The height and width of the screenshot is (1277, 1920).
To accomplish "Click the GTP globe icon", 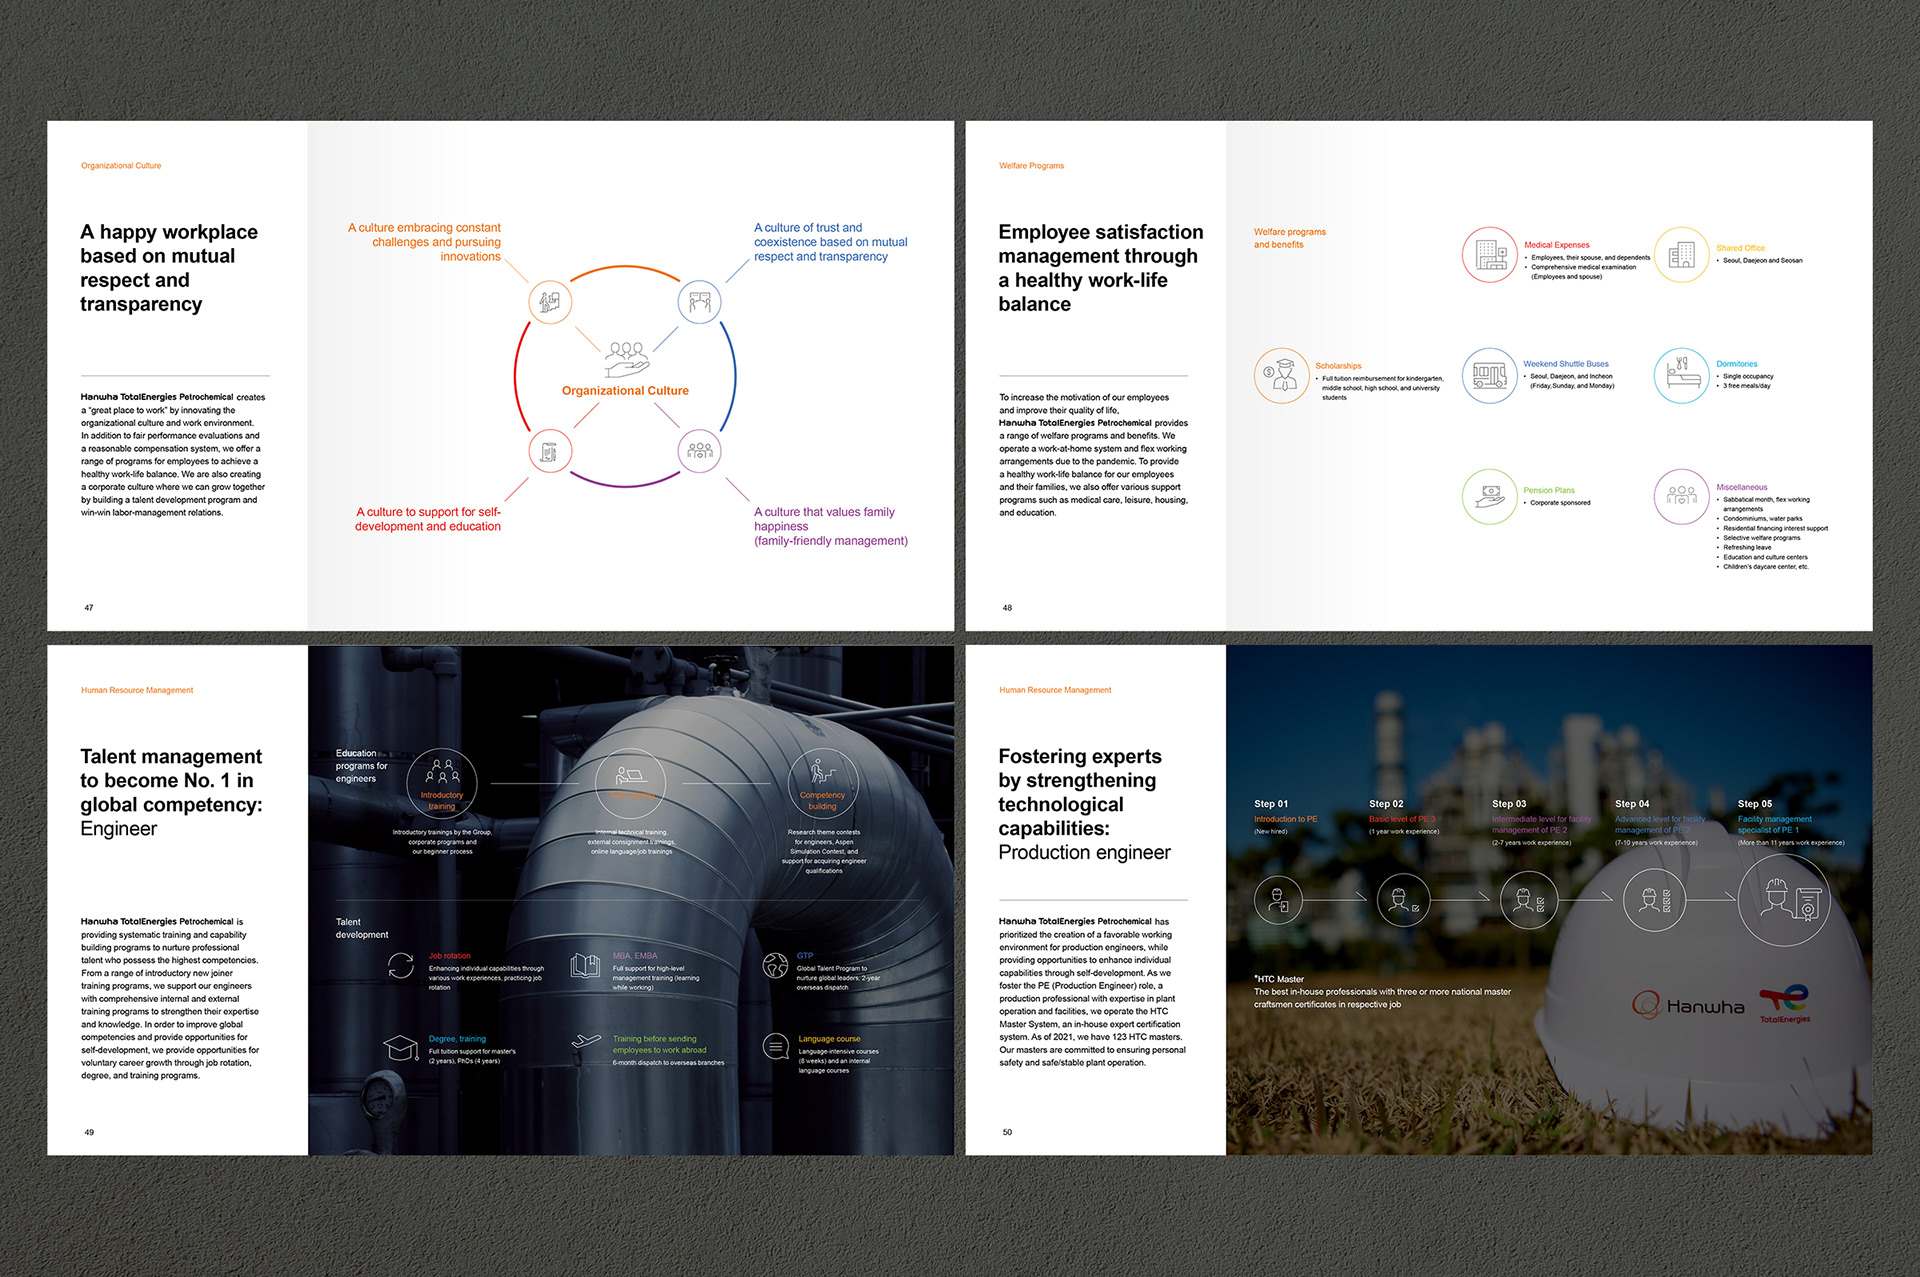I will pos(775,965).
